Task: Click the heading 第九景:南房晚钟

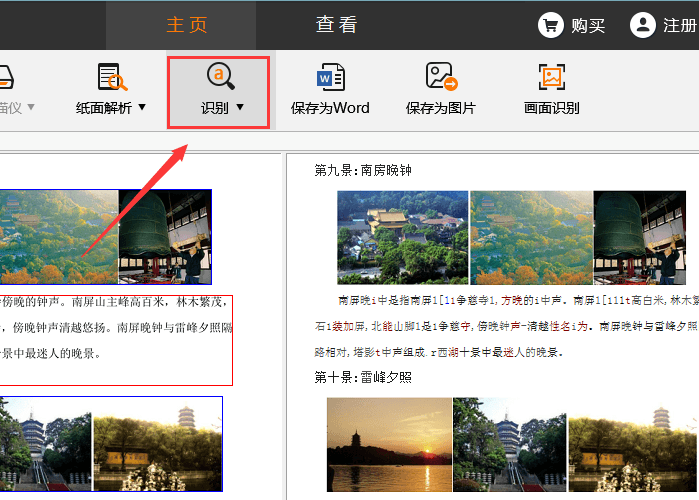Action: tap(363, 170)
